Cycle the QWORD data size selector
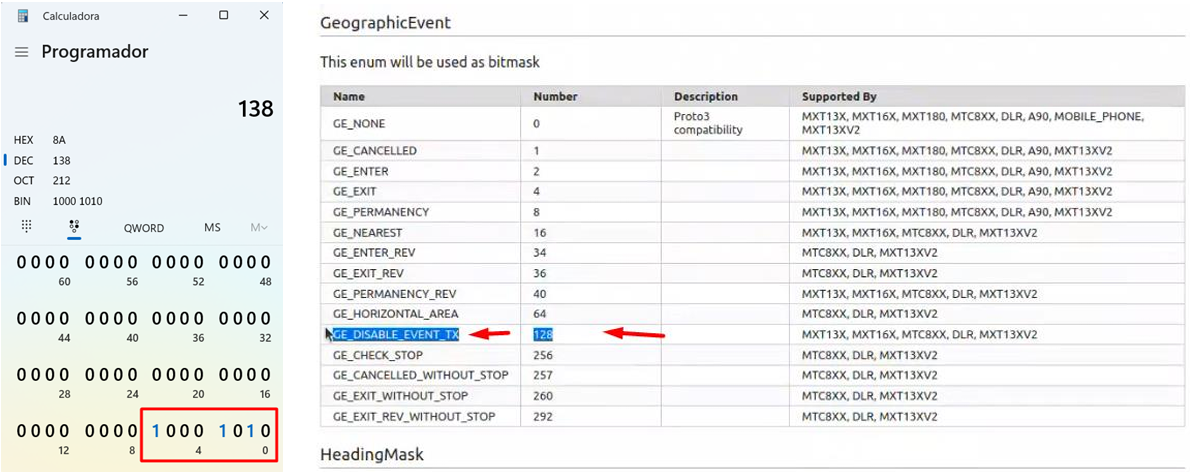This screenshot has height=472, width=1190. click(x=144, y=228)
